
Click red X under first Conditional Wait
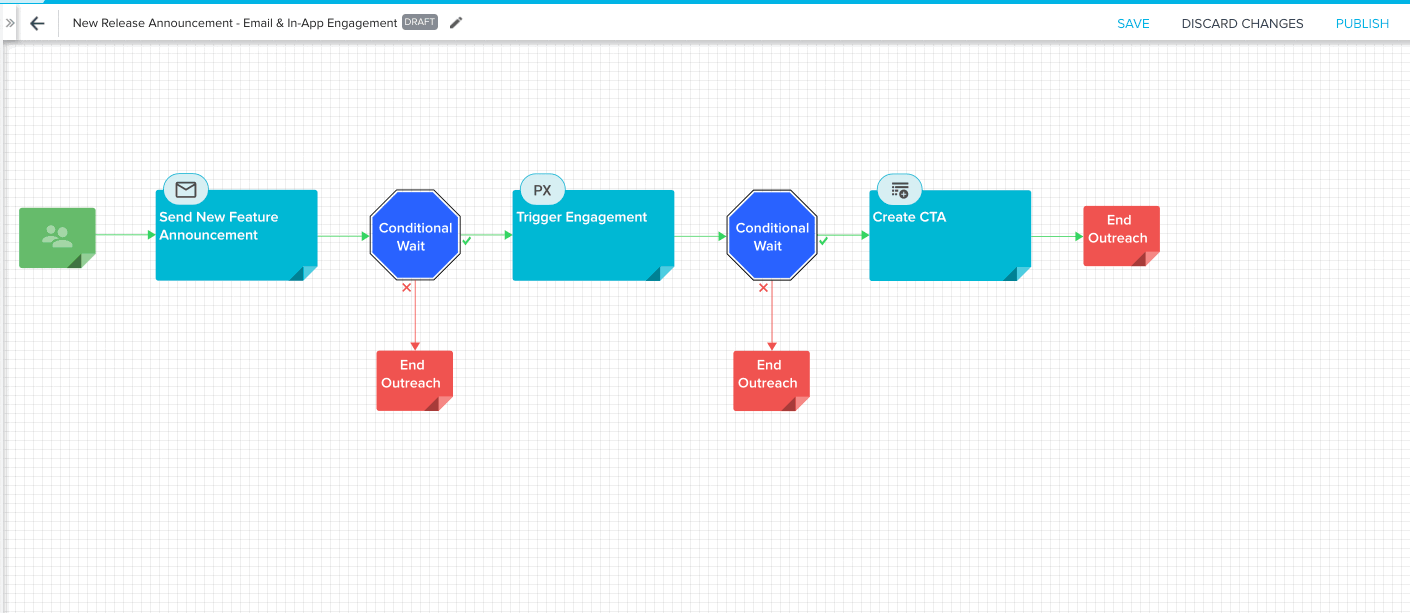(407, 288)
